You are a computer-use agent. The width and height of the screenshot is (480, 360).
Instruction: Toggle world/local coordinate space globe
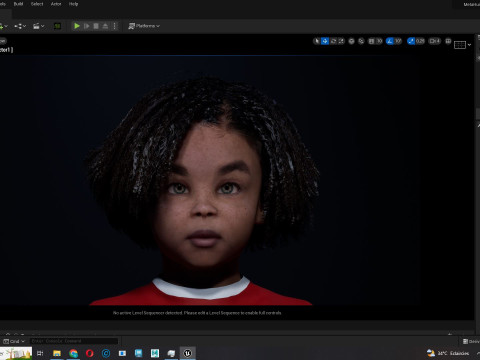point(351,41)
